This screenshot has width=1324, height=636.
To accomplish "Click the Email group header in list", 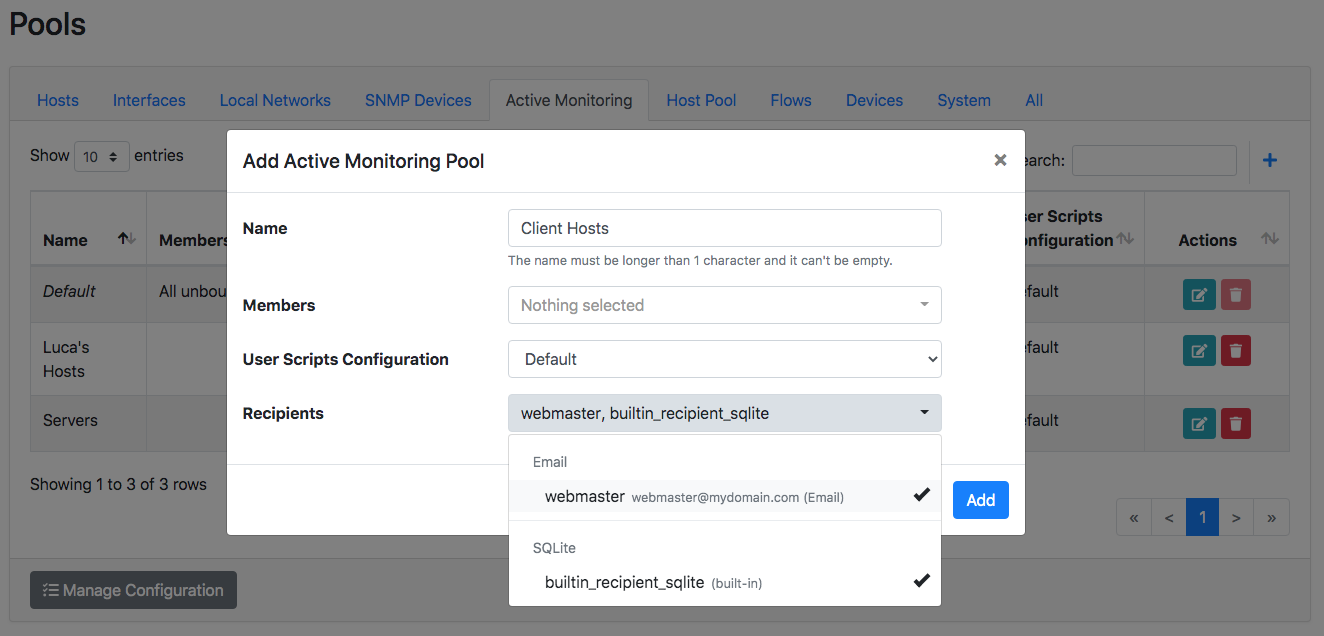I will click(x=550, y=462).
